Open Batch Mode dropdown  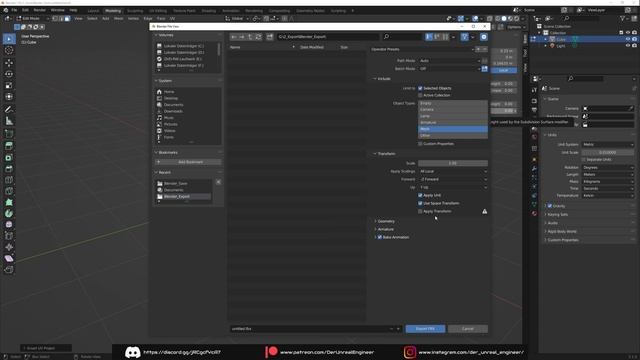(449, 69)
